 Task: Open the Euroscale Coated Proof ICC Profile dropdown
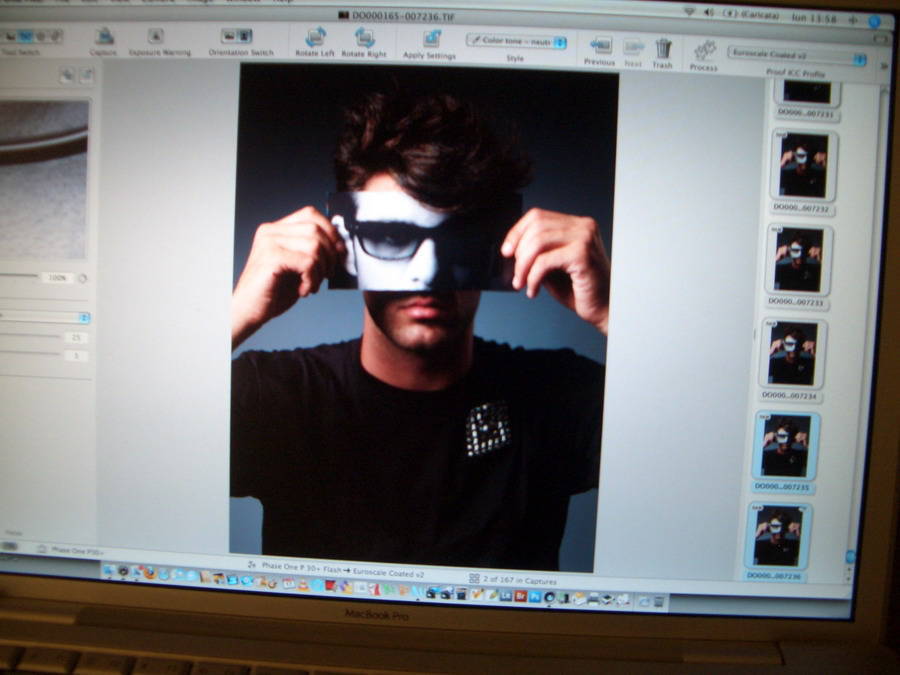click(x=797, y=56)
